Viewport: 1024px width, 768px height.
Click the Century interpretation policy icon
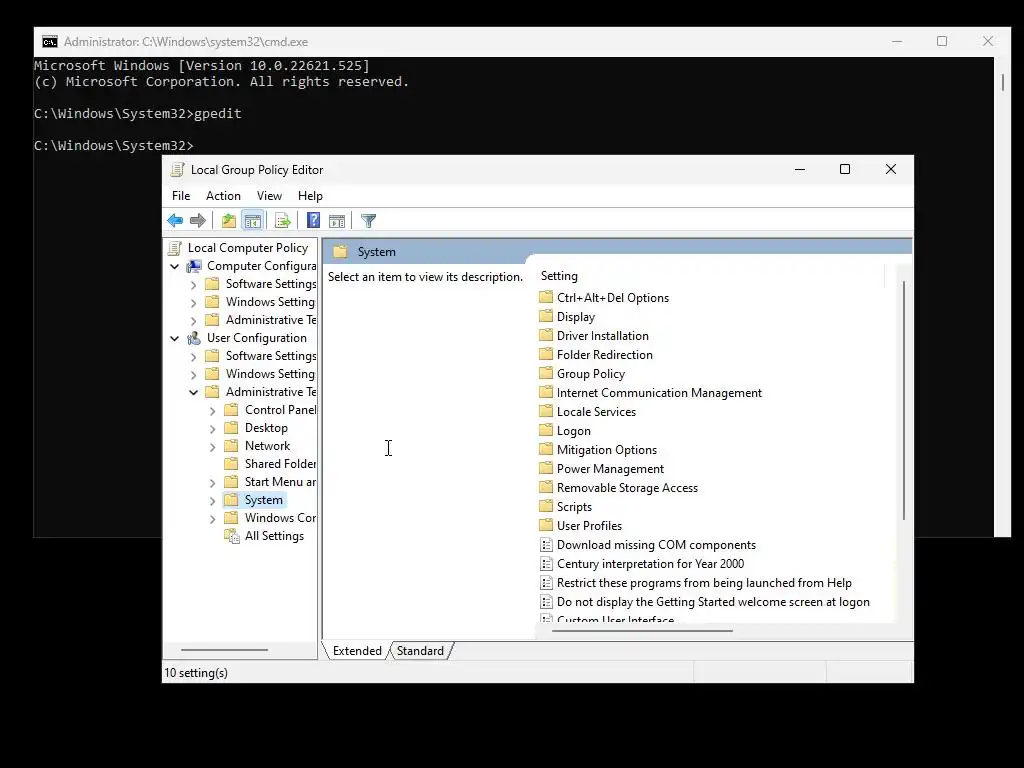[x=547, y=564]
